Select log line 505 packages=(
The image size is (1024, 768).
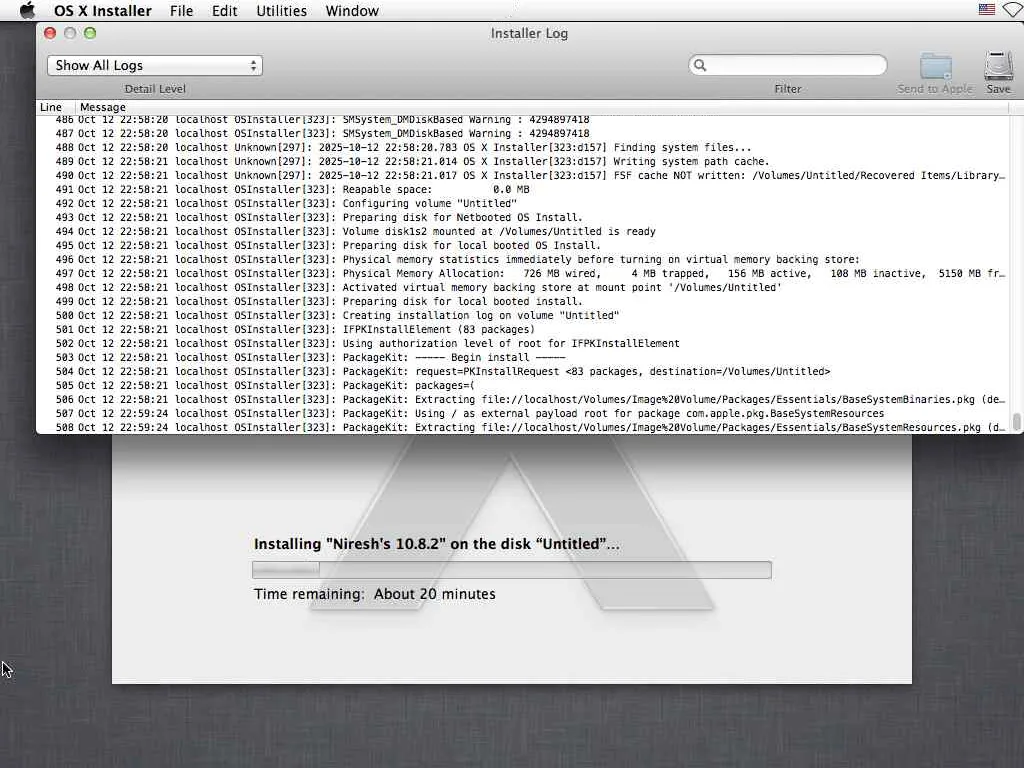[x=522, y=386]
